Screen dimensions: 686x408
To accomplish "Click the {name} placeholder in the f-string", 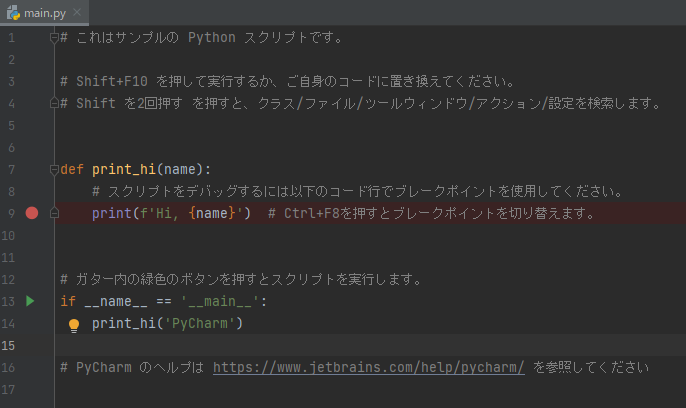I will 212,213.
